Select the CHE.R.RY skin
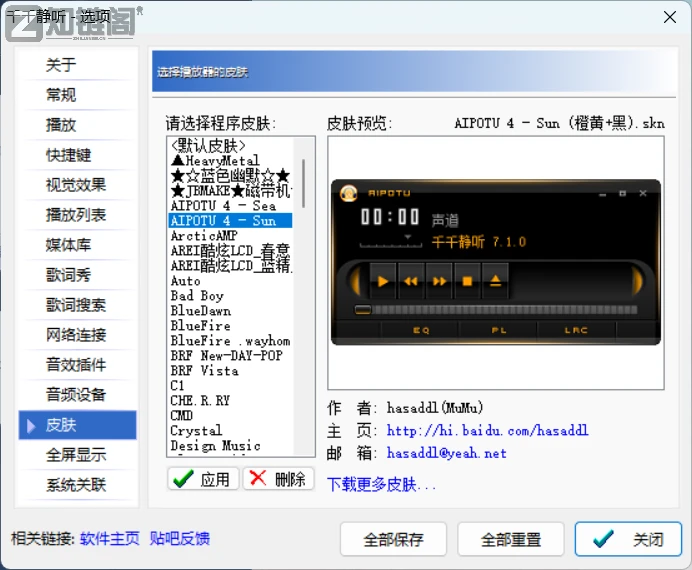692x570 pixels. coord(230,401)
